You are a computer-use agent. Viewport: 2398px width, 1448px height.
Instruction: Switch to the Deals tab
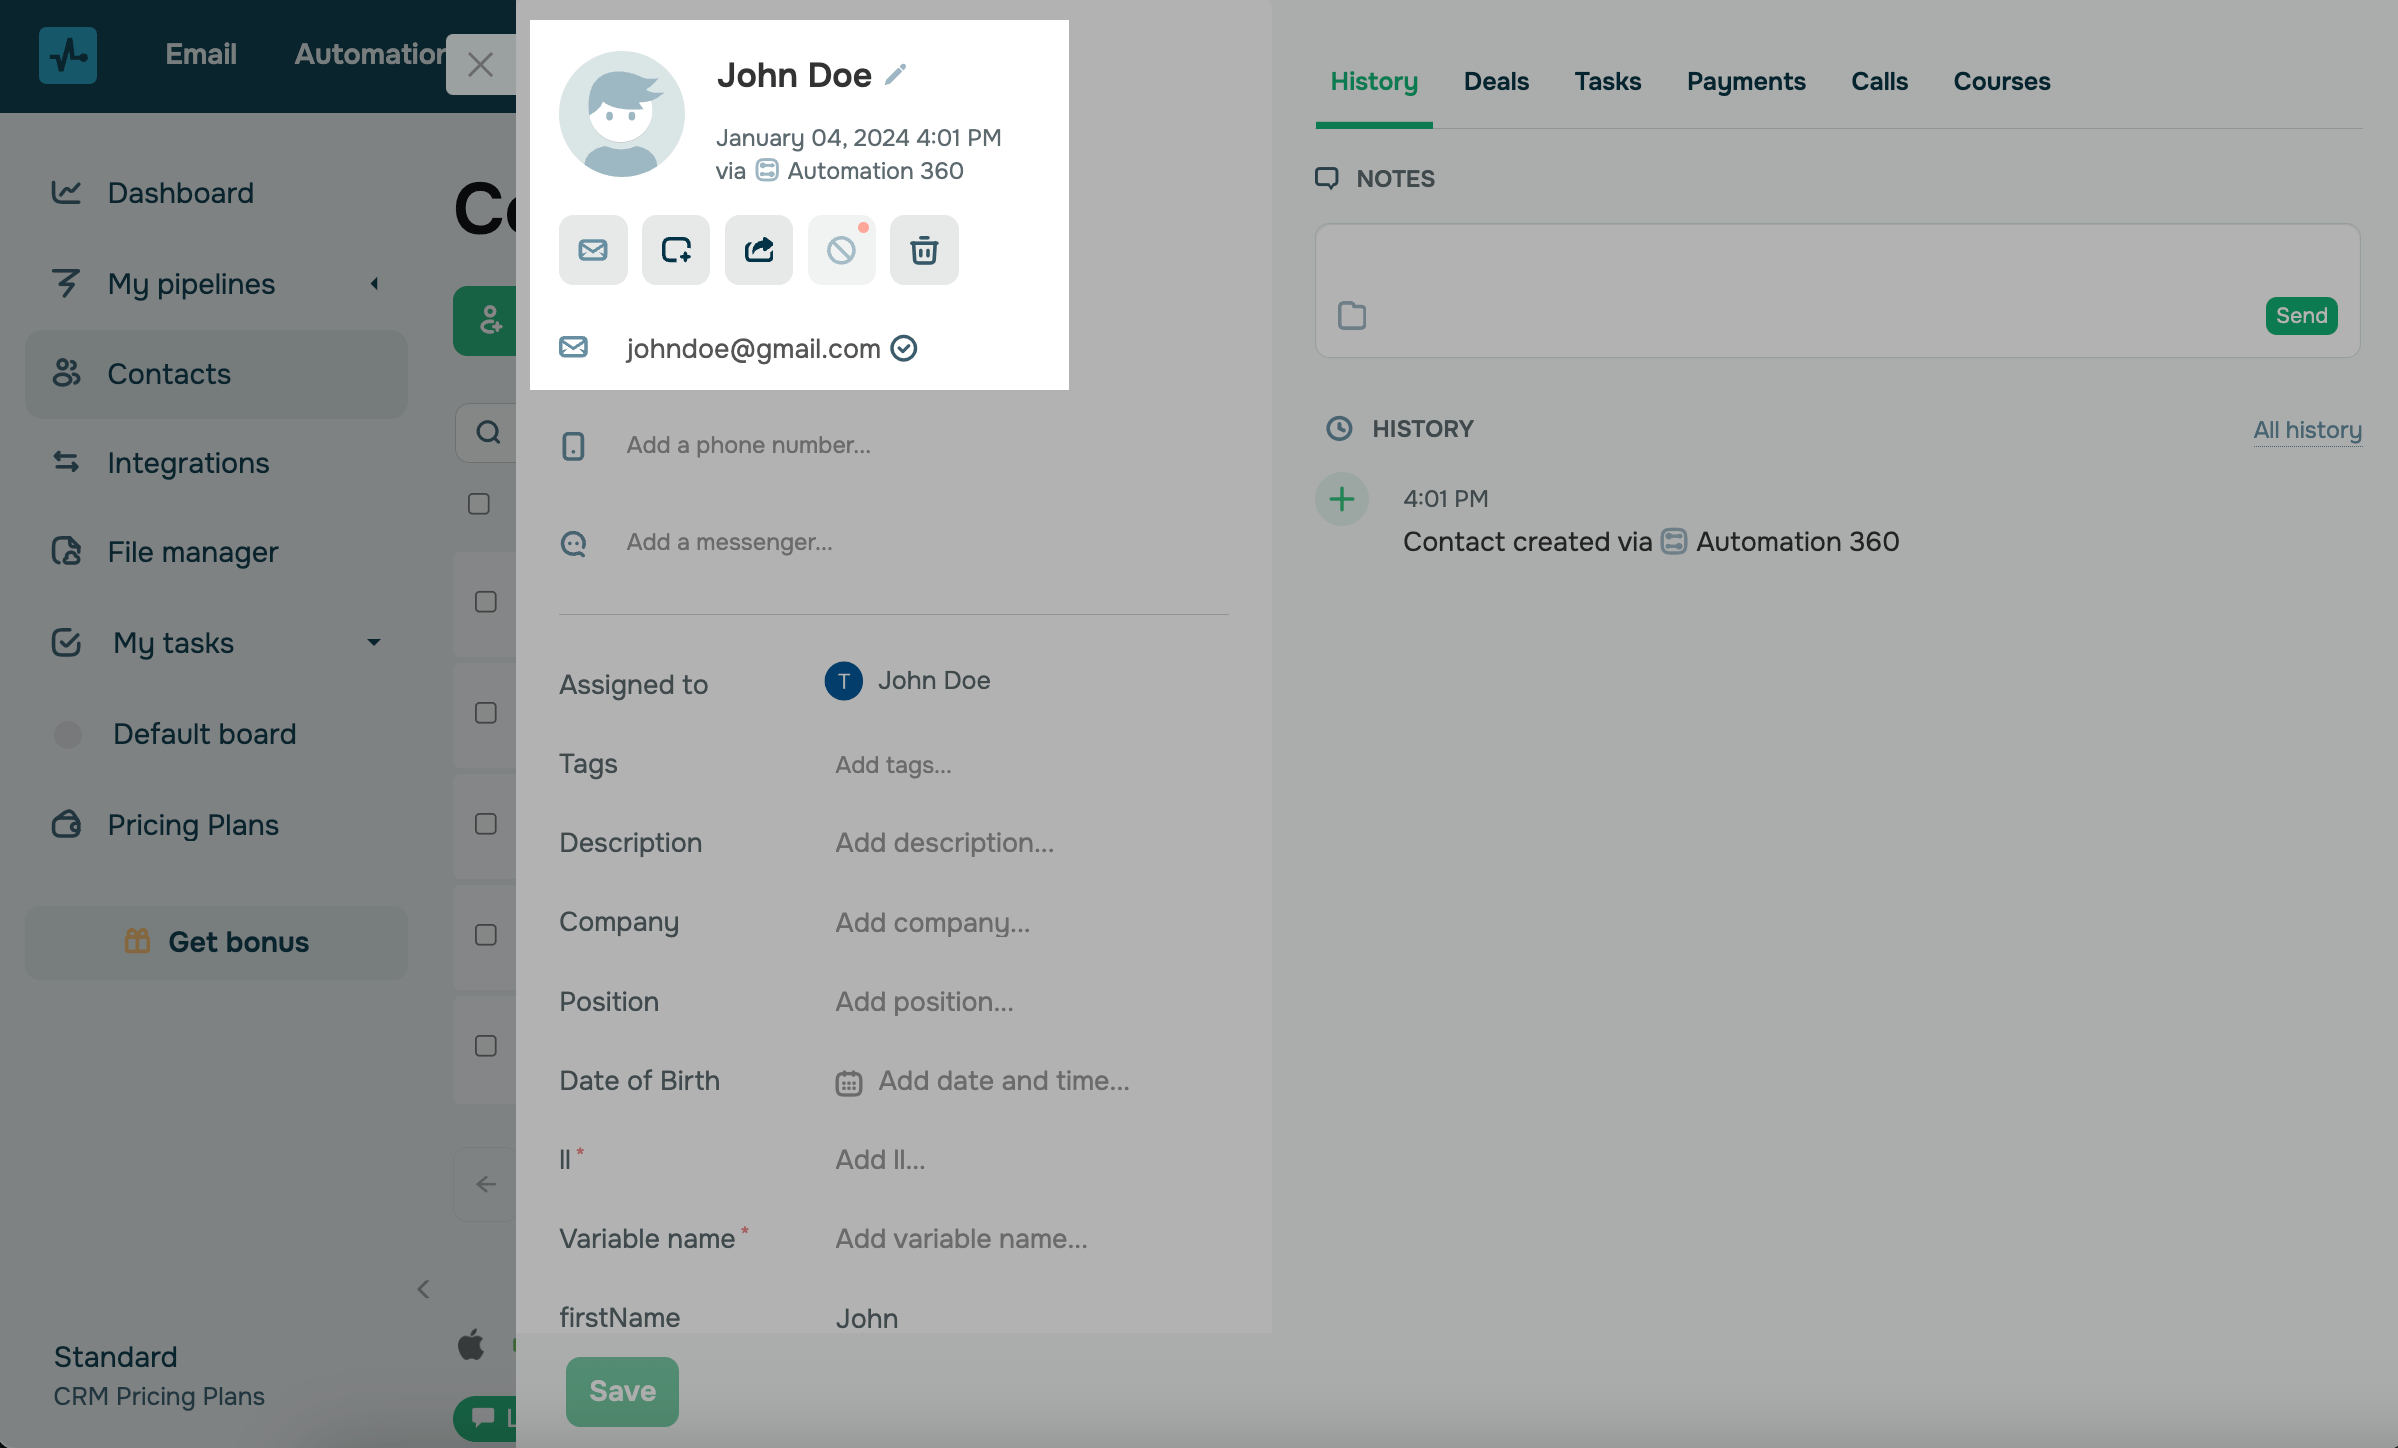[x=1496, y=82]
